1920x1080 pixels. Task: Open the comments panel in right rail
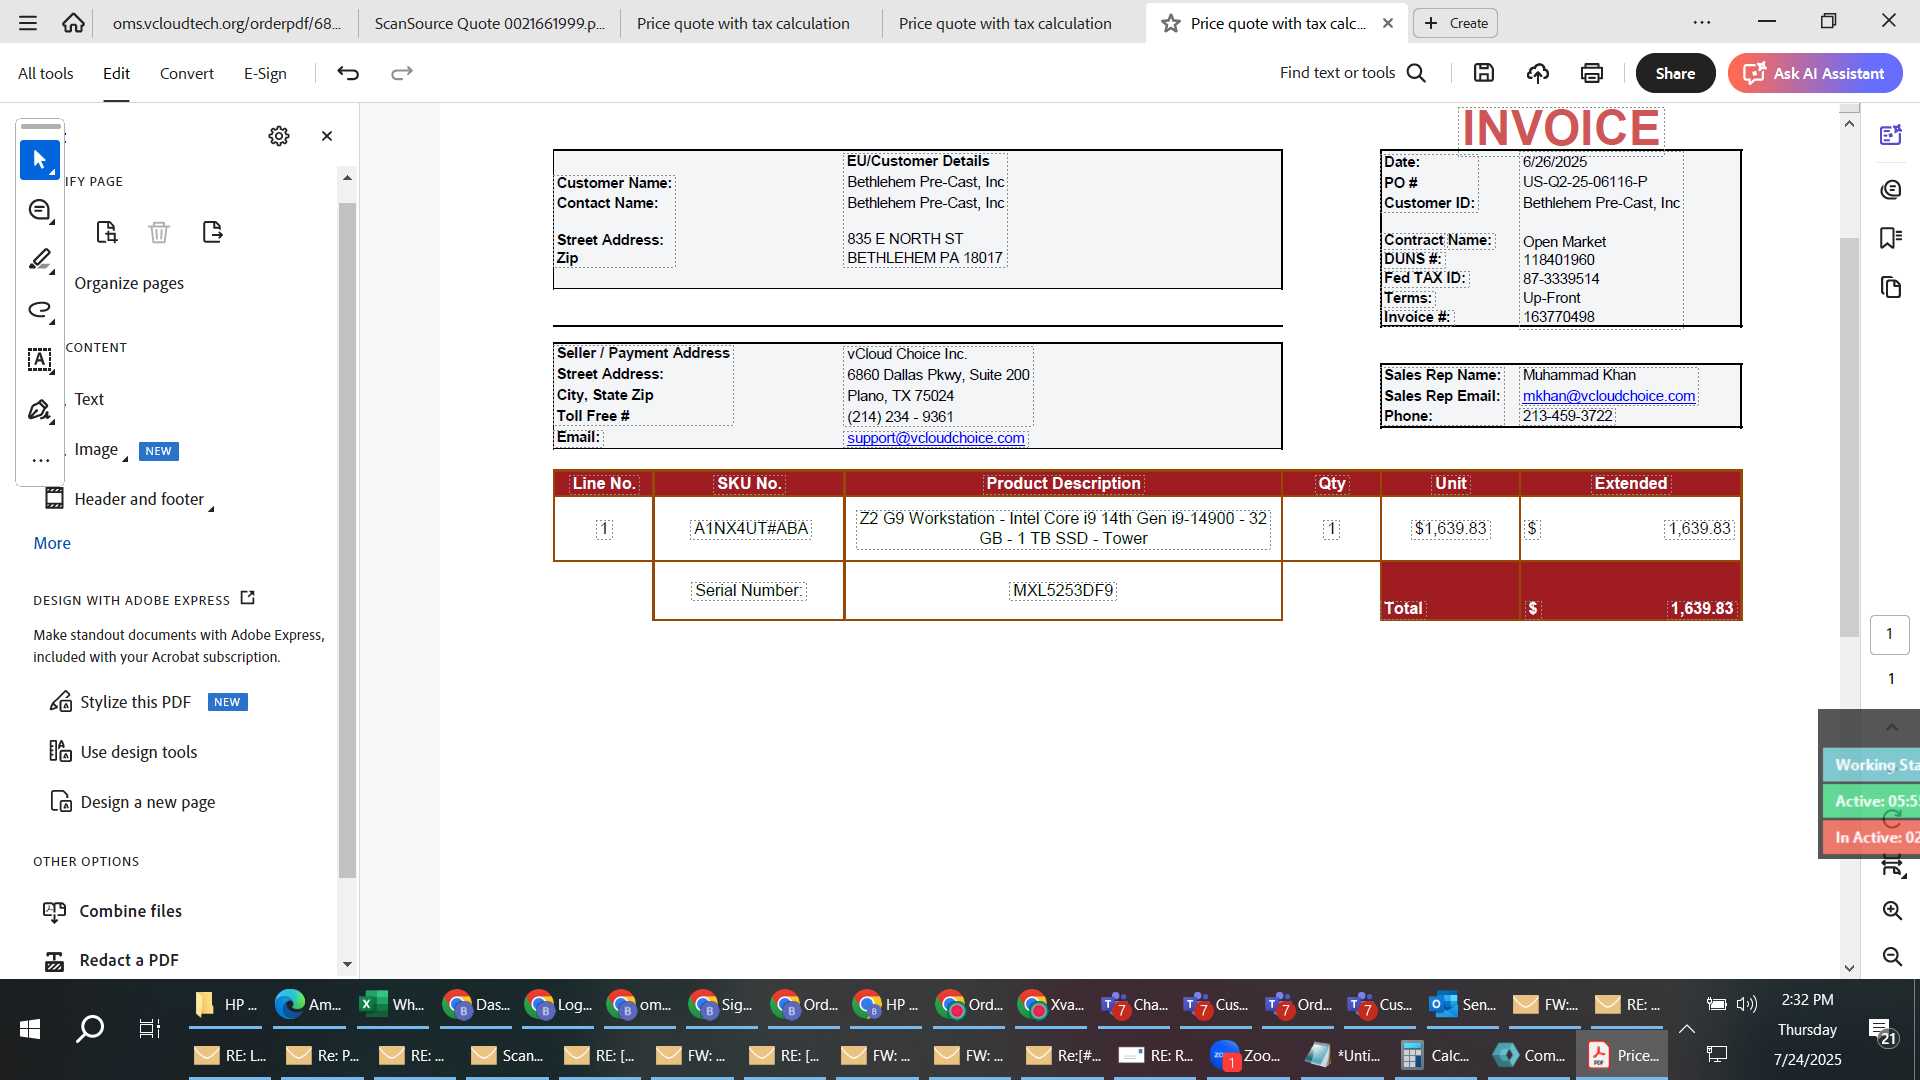tap(1891, 190)
